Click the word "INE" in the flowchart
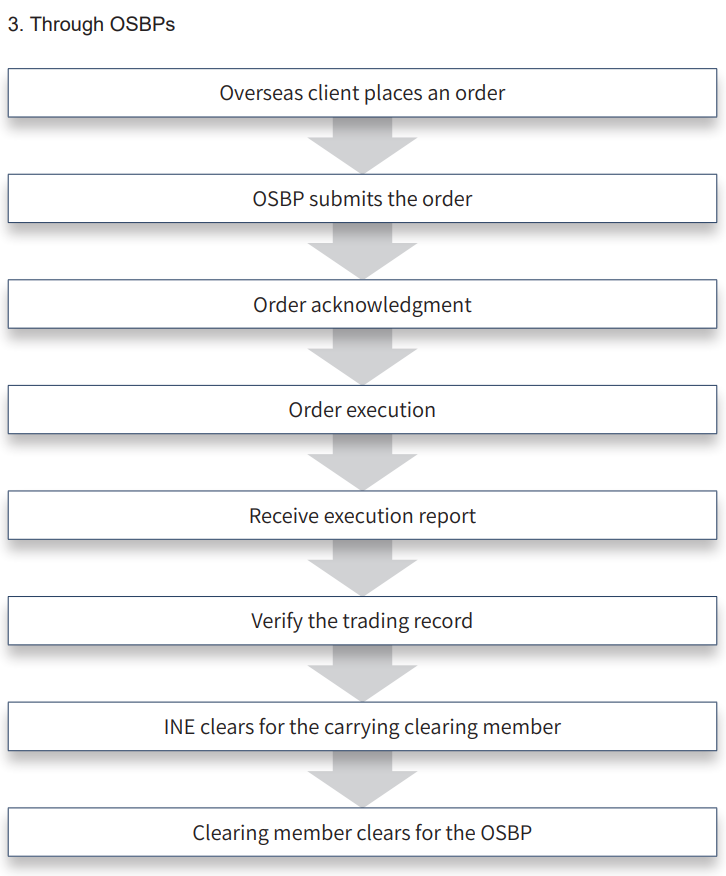The height and width of the screenshot is (876, 726). click(180, 727)
